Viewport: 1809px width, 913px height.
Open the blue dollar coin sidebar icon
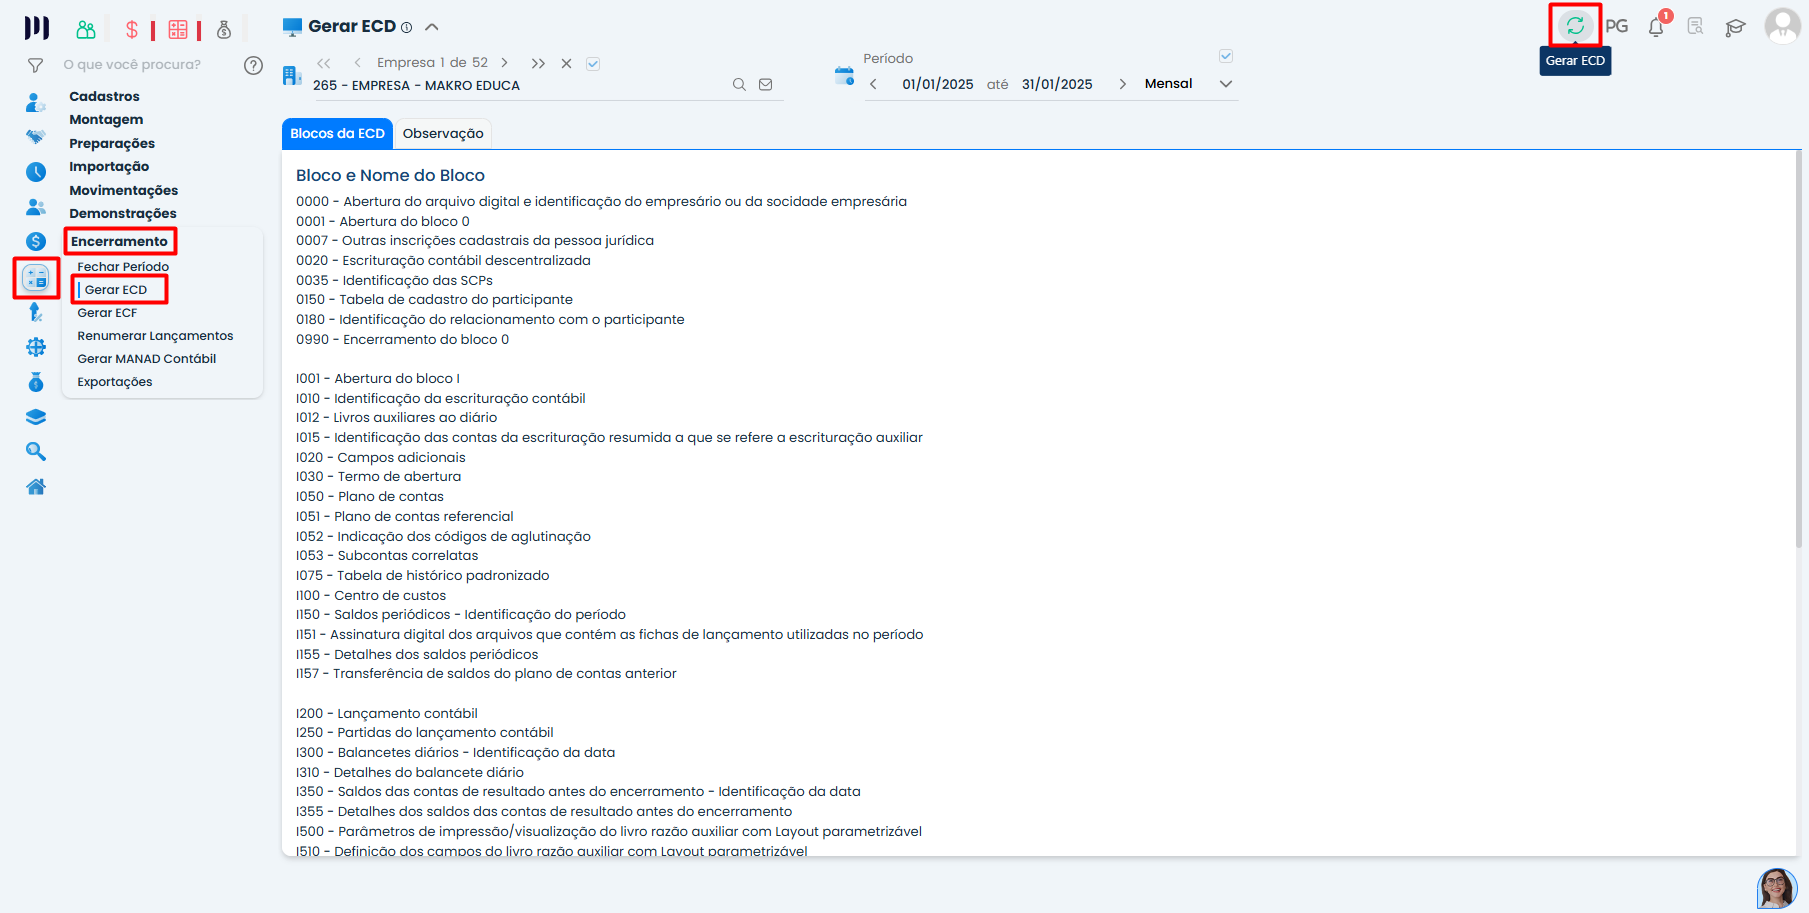tap(36, 241)
